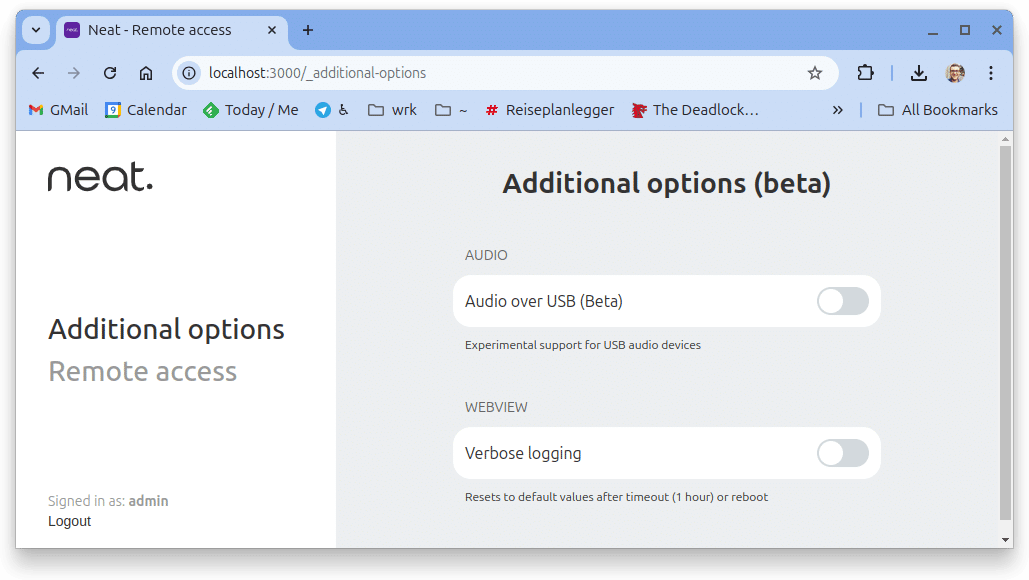The width and height of the screenshot is (1029, 580).
Task: Click the Experimental support for USB audio text
Action: tap(583, 345)
